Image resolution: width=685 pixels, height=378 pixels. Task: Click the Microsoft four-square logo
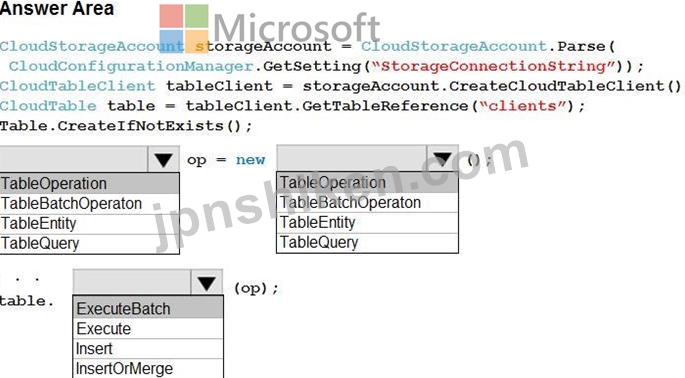[x=184, y=29]
